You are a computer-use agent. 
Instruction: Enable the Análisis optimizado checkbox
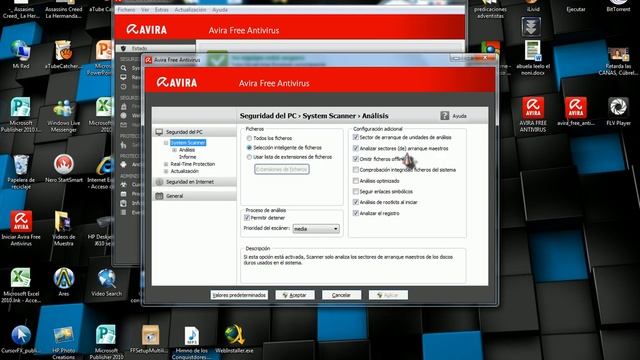pyautogui.click(x=356, y=181)
